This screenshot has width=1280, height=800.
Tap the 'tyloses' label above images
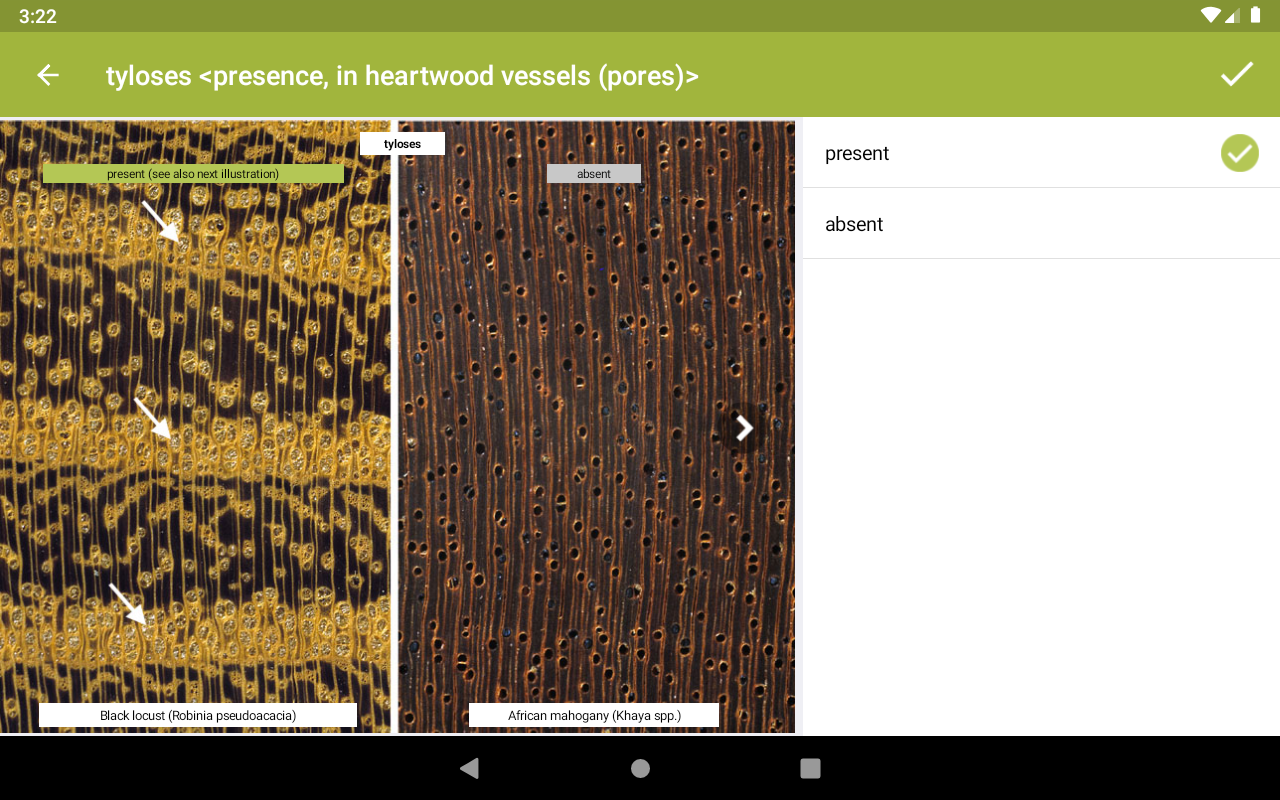402,144
